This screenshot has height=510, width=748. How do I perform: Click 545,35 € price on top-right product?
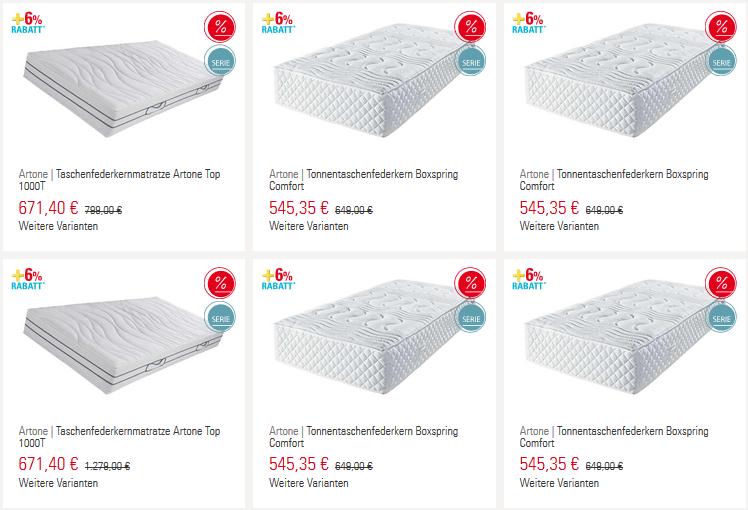(x=549, y=208)
